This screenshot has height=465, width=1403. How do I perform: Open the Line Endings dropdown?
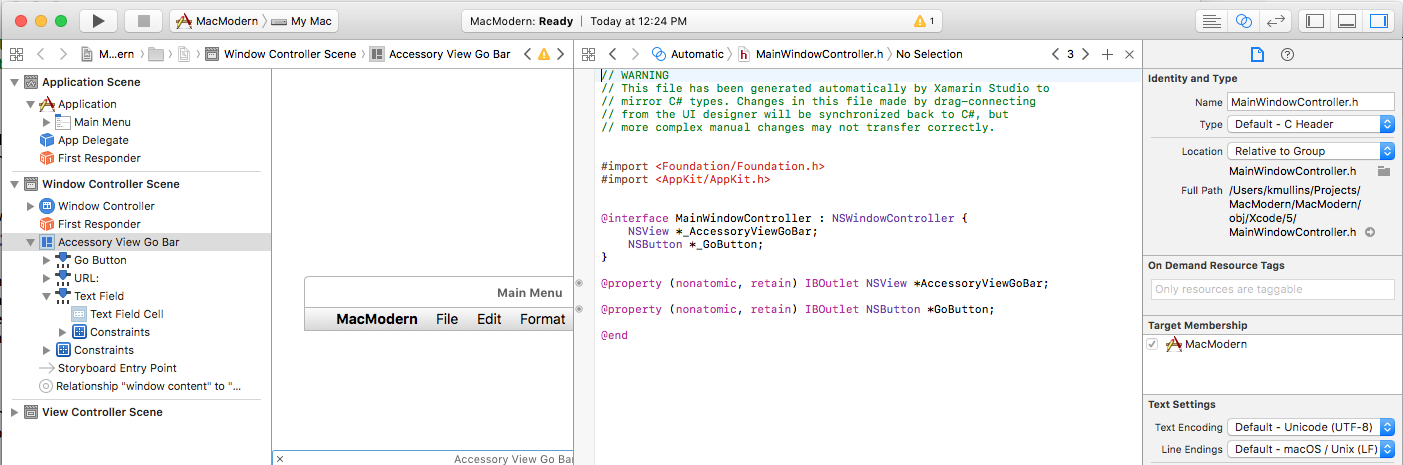[1310, 449]
